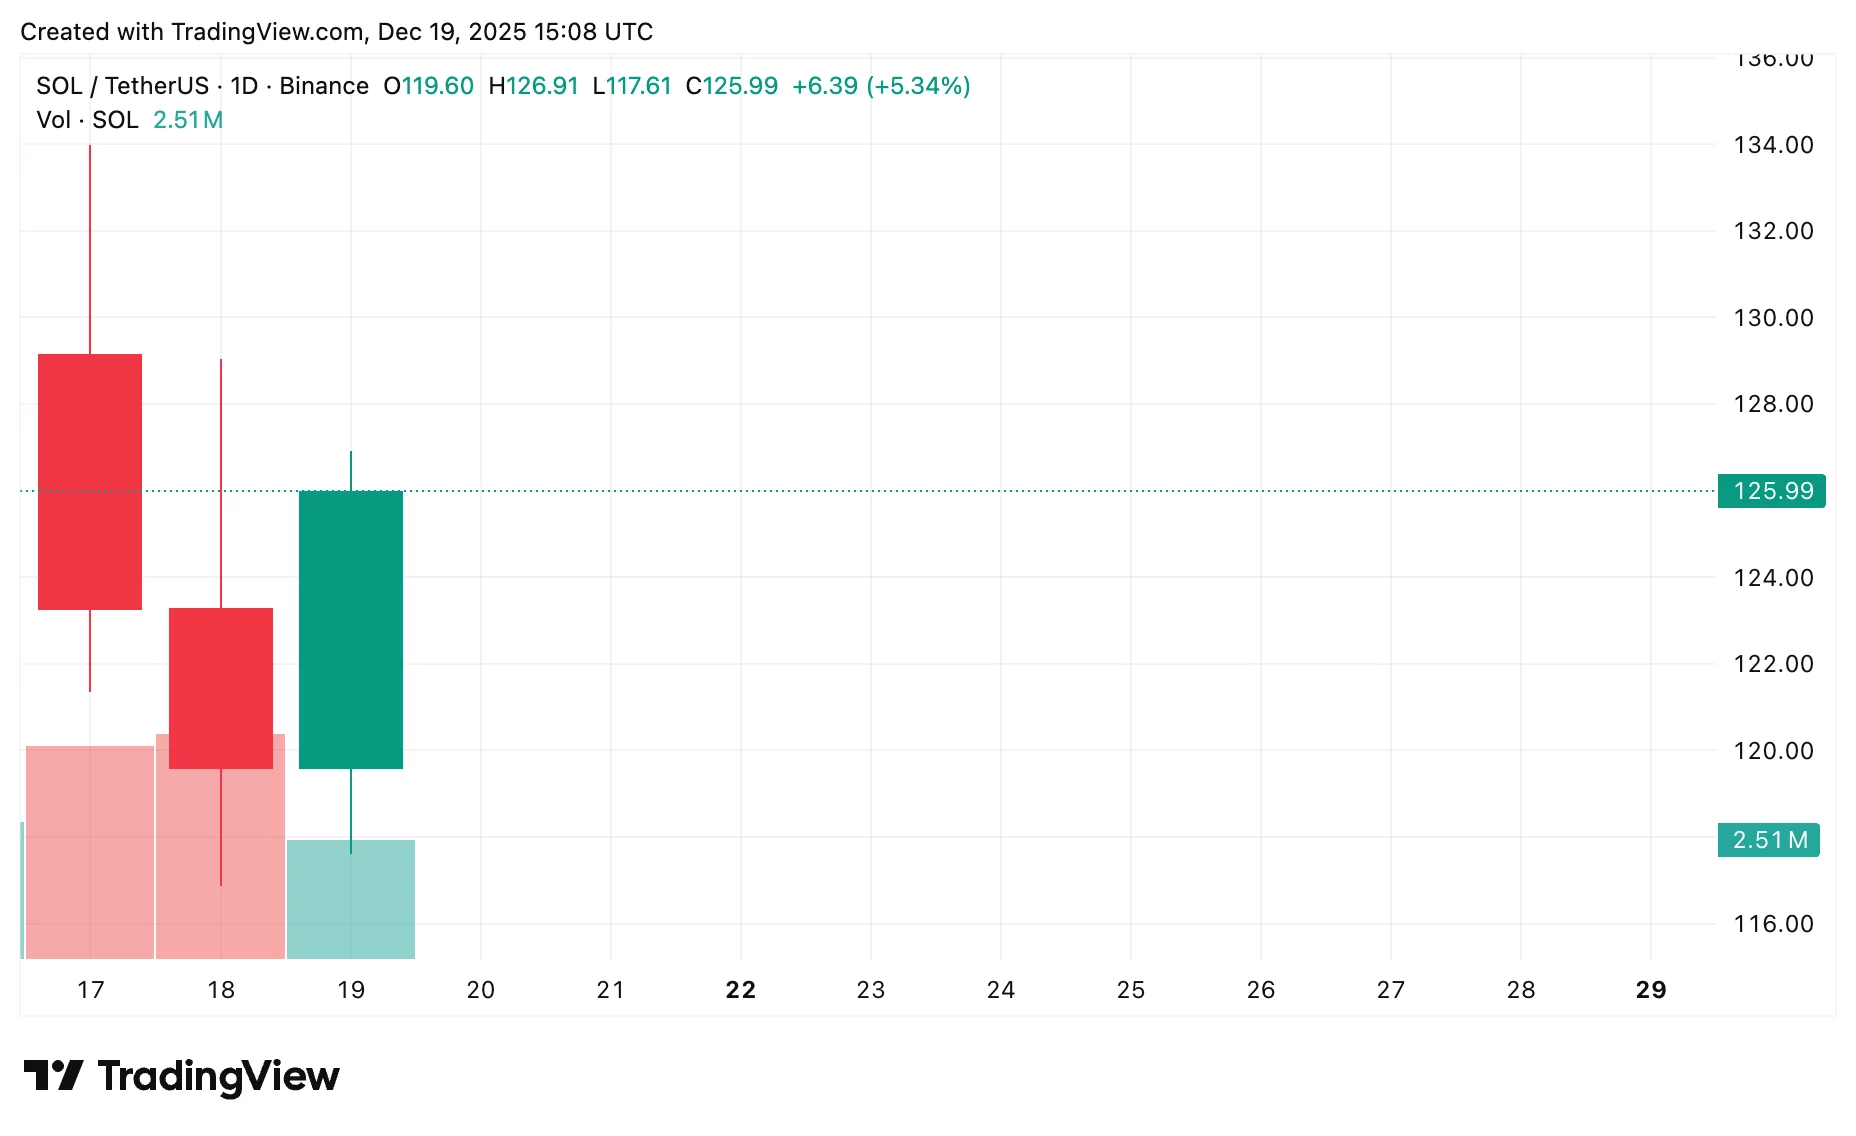Select the Vol · SOL indicator label
This screenshot has height=1136, width=1856.
(x=87, y=120)
